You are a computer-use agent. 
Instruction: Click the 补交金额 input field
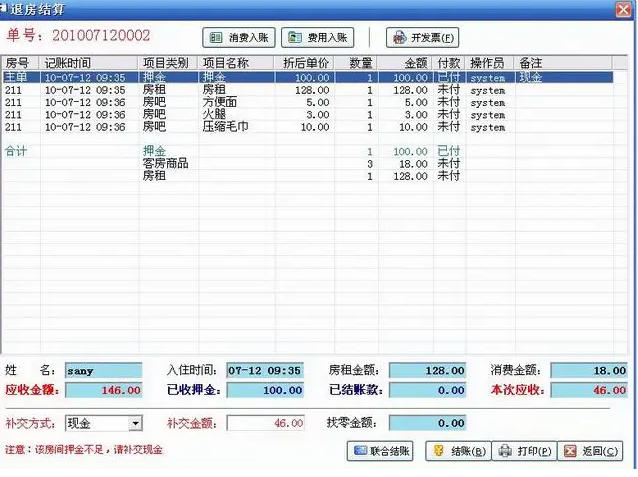[x=265, y=423]
